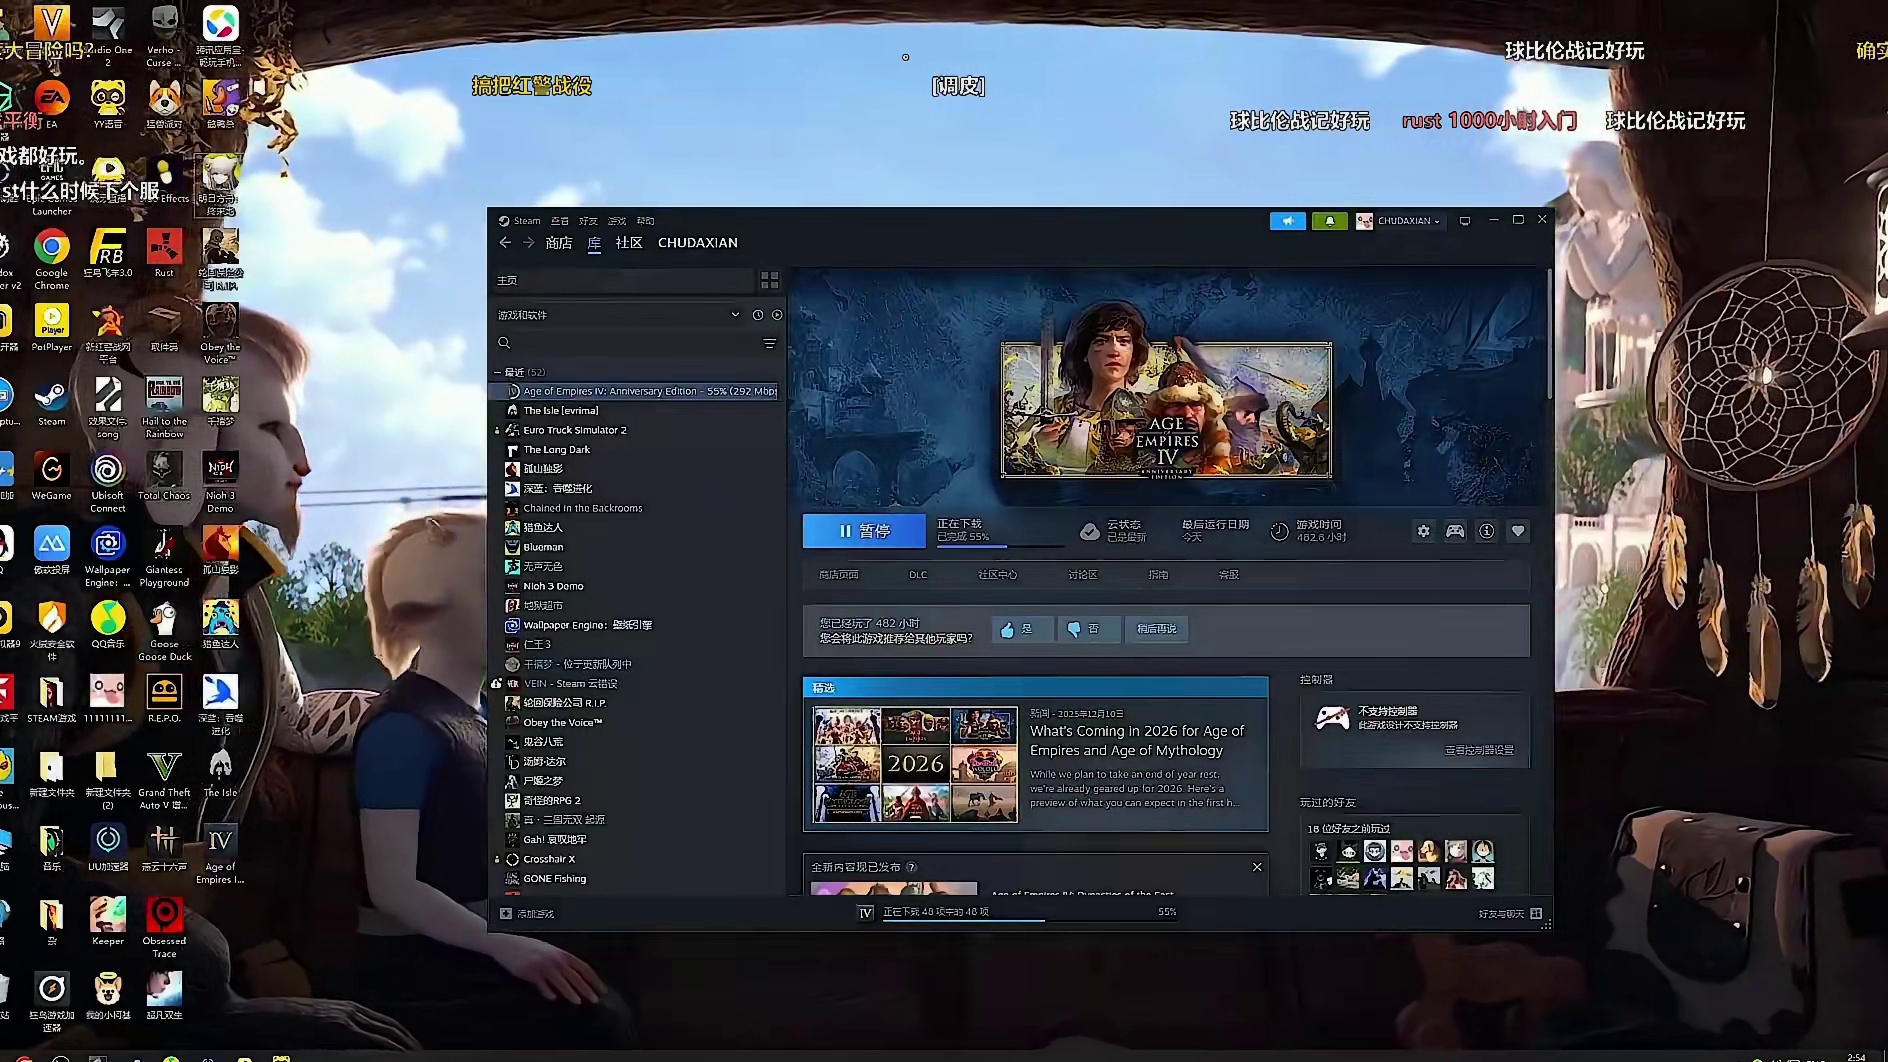This screenshot has height=1062, width=1888.
Task: Add game to favorites heart icon
Action: click(1518, 531)
